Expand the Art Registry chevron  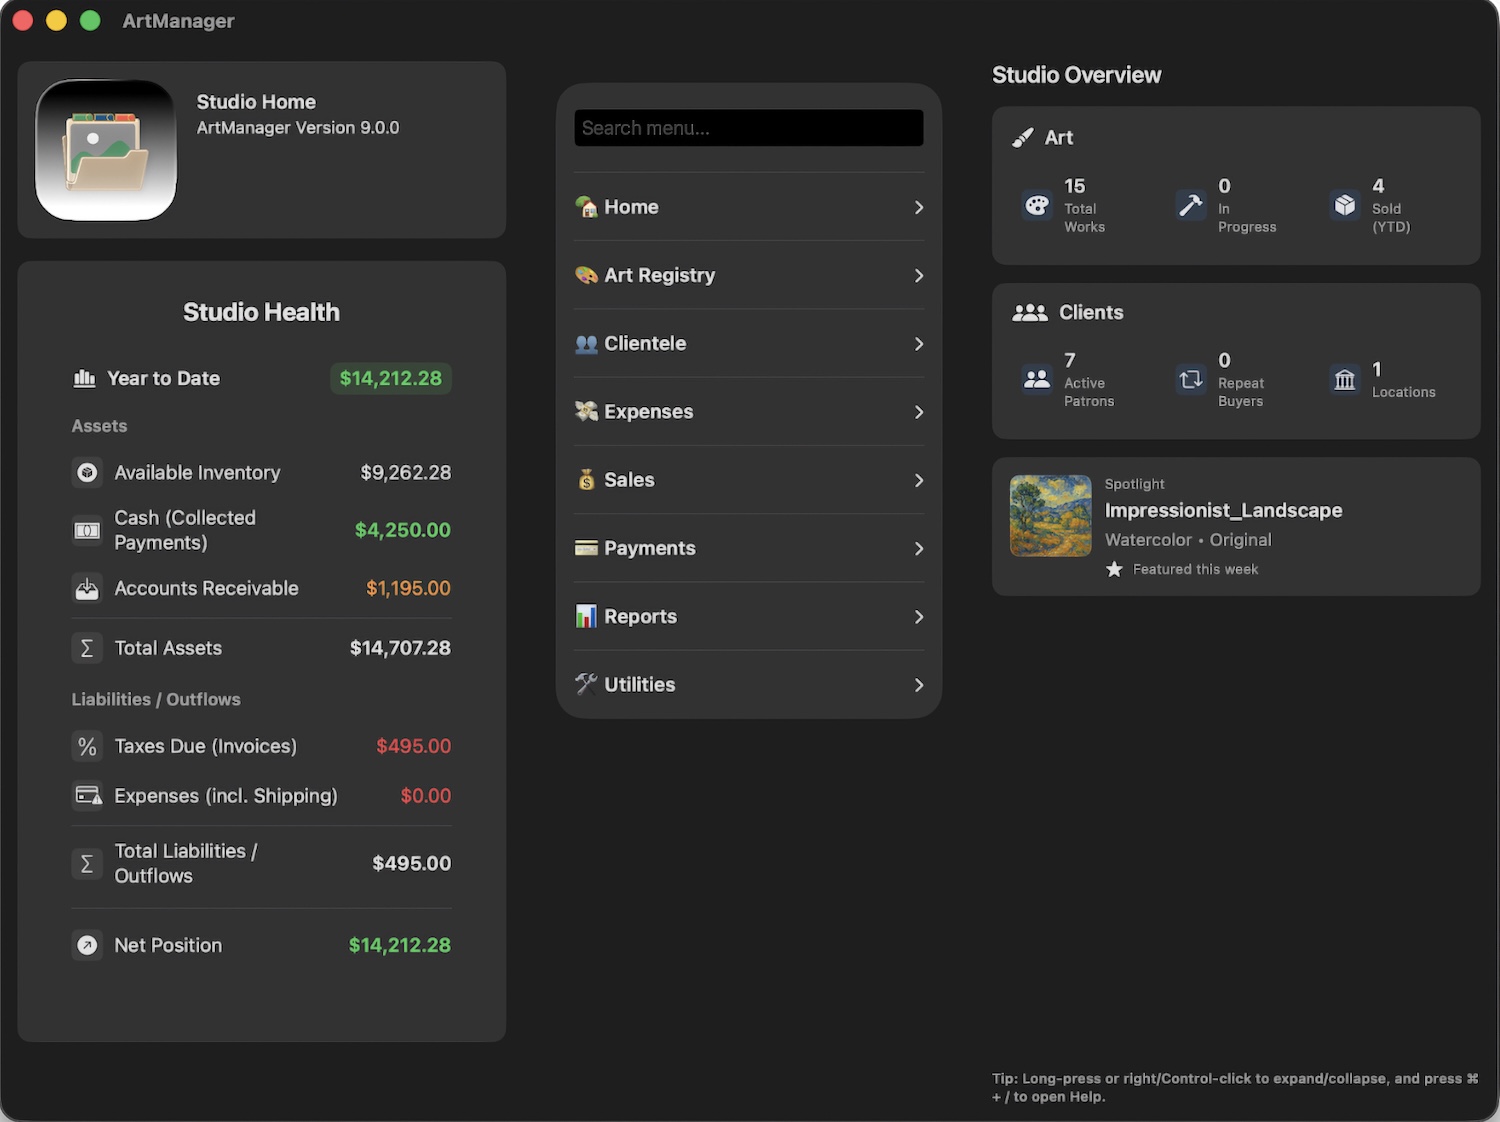(x=918, y=276)
